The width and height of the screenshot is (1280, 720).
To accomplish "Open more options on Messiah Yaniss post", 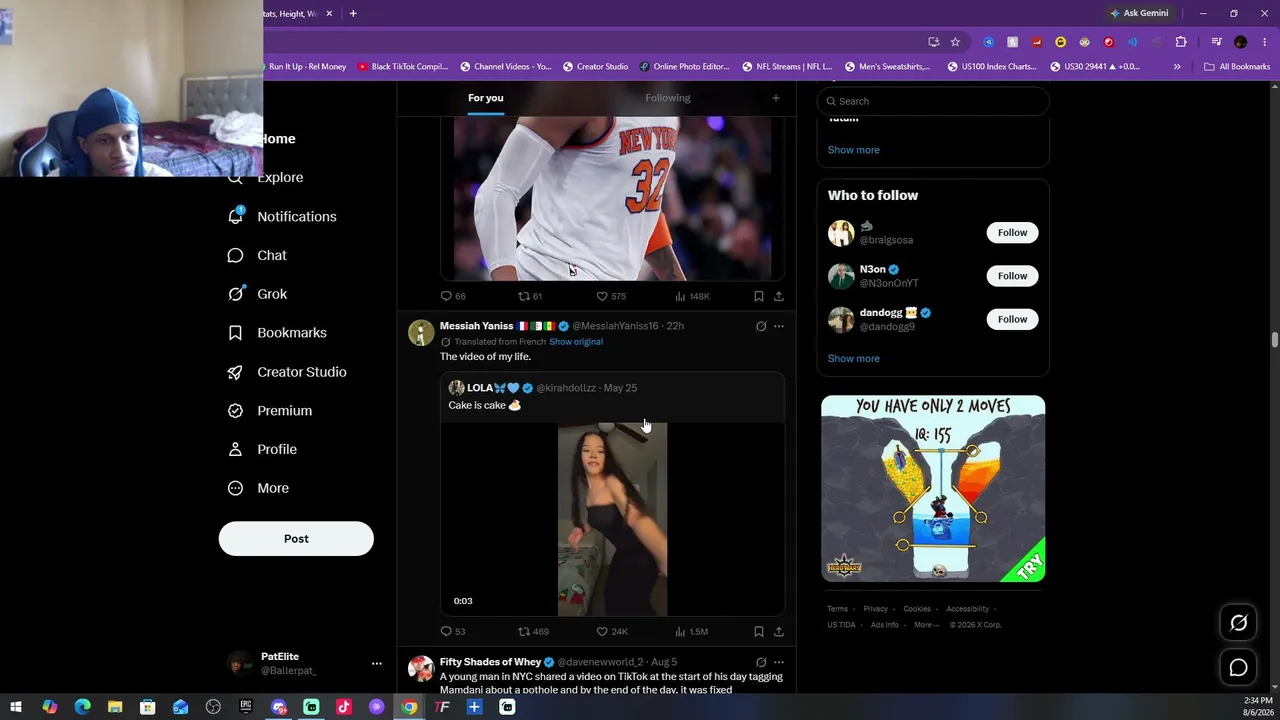I will point(779,326).
